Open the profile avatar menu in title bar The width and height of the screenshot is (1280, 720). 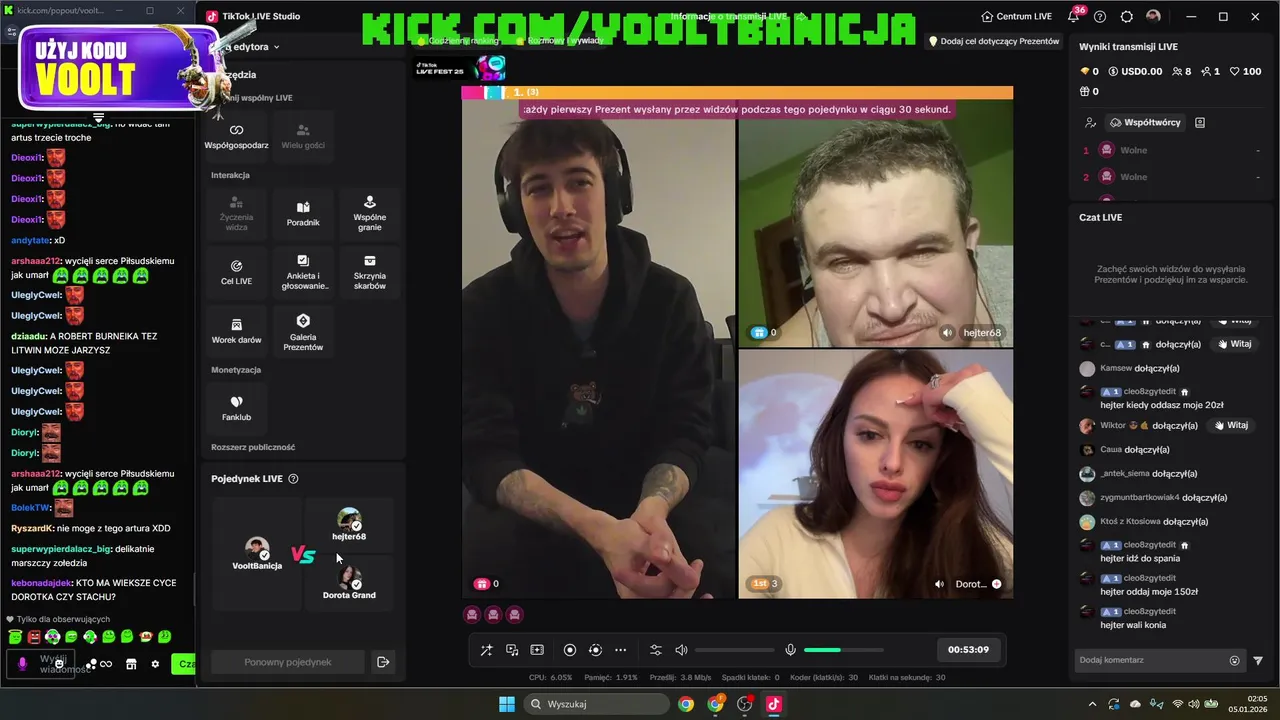[x=1153, y=17]
